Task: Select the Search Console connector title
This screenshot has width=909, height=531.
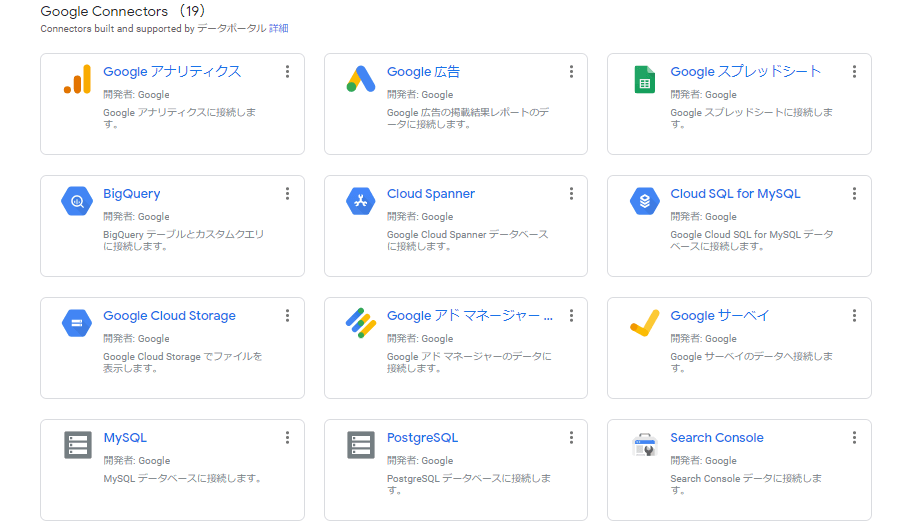Action: coord(717,438)
